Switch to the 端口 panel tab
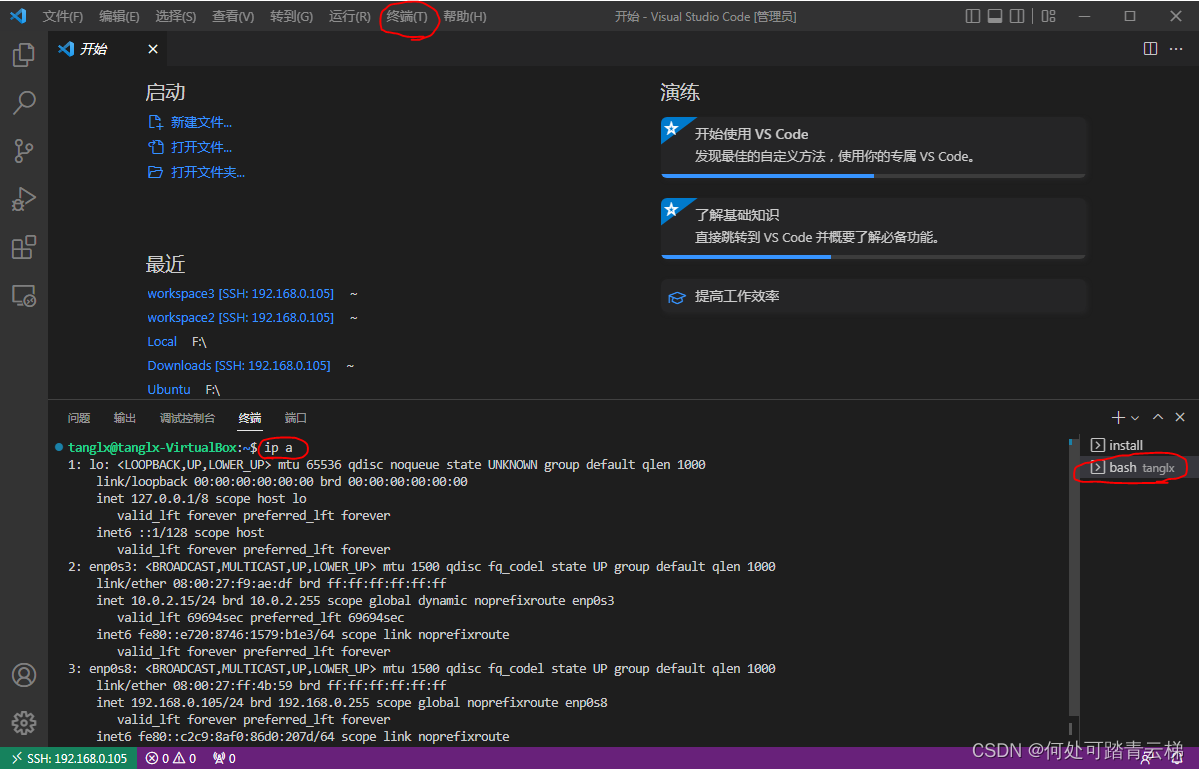The height and width of the screenshot is (770, 1199). pos(296,417)
